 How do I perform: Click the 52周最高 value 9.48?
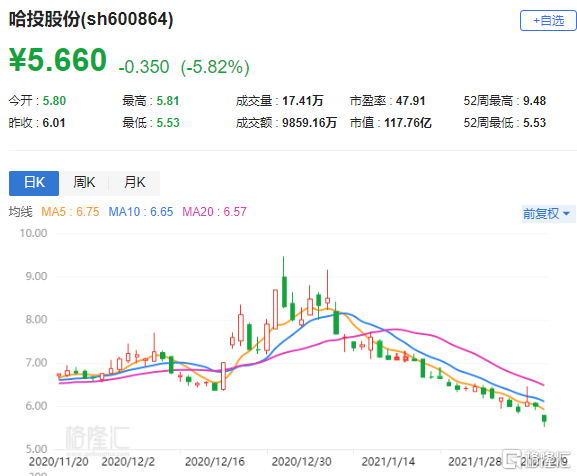[534, 101]
